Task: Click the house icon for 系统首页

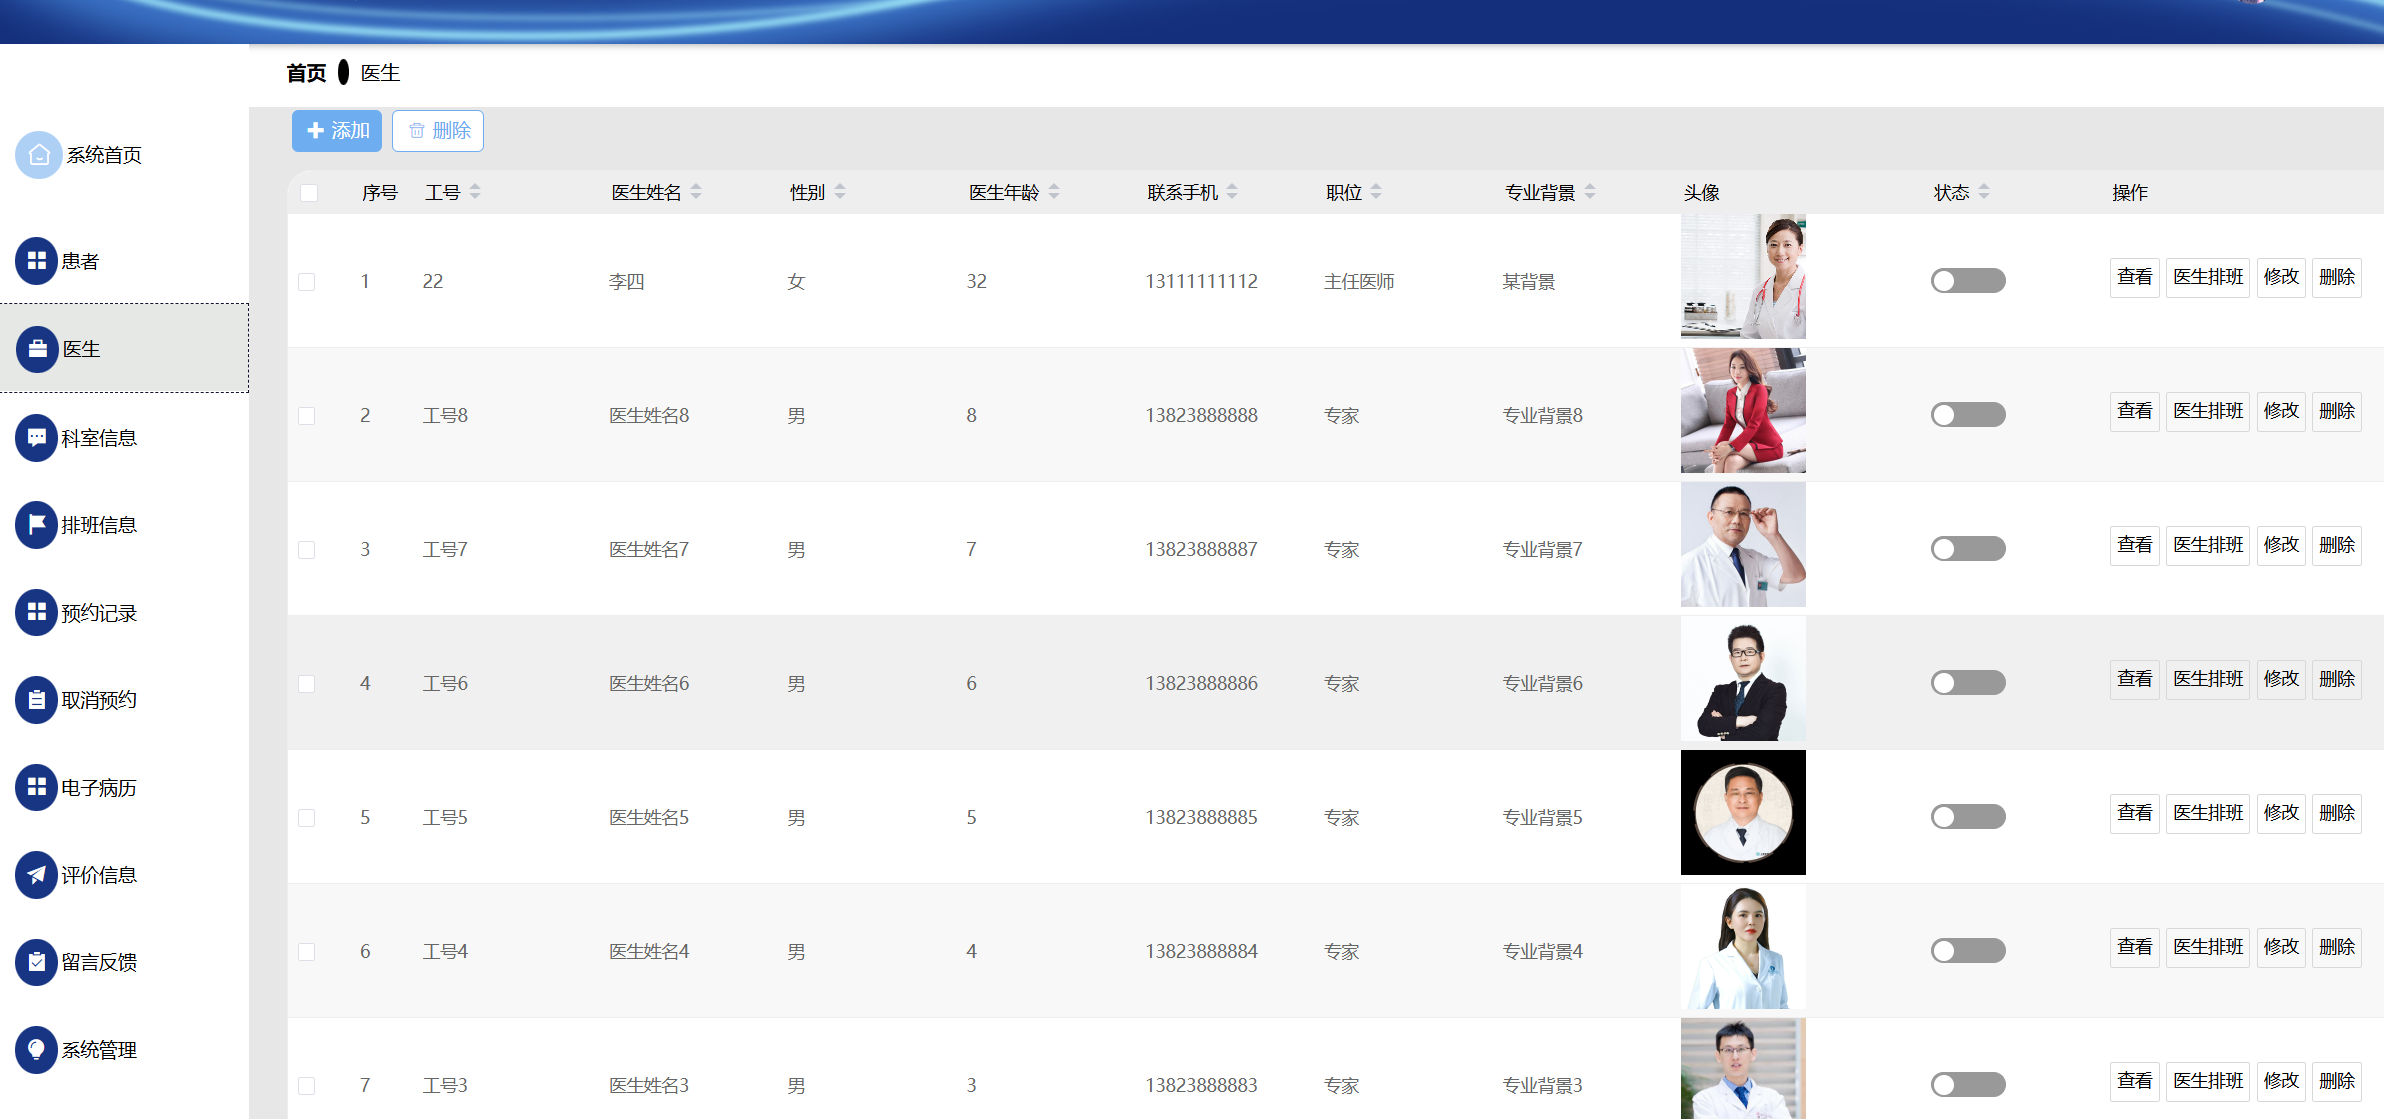Action: (39, 155)
